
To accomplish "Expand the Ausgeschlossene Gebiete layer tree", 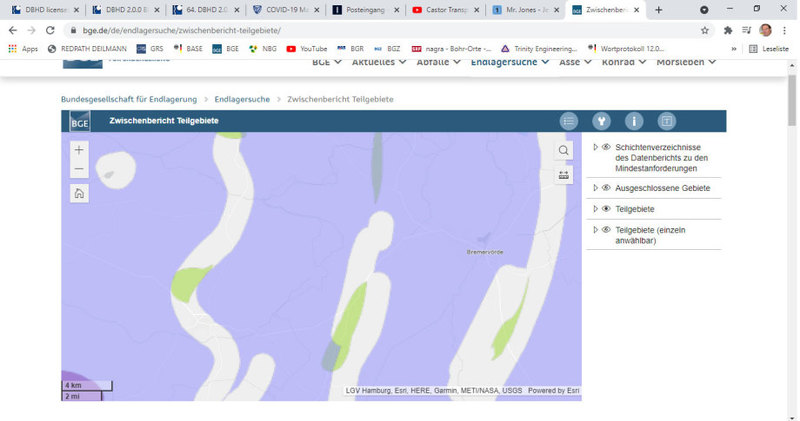I will 595,188.
